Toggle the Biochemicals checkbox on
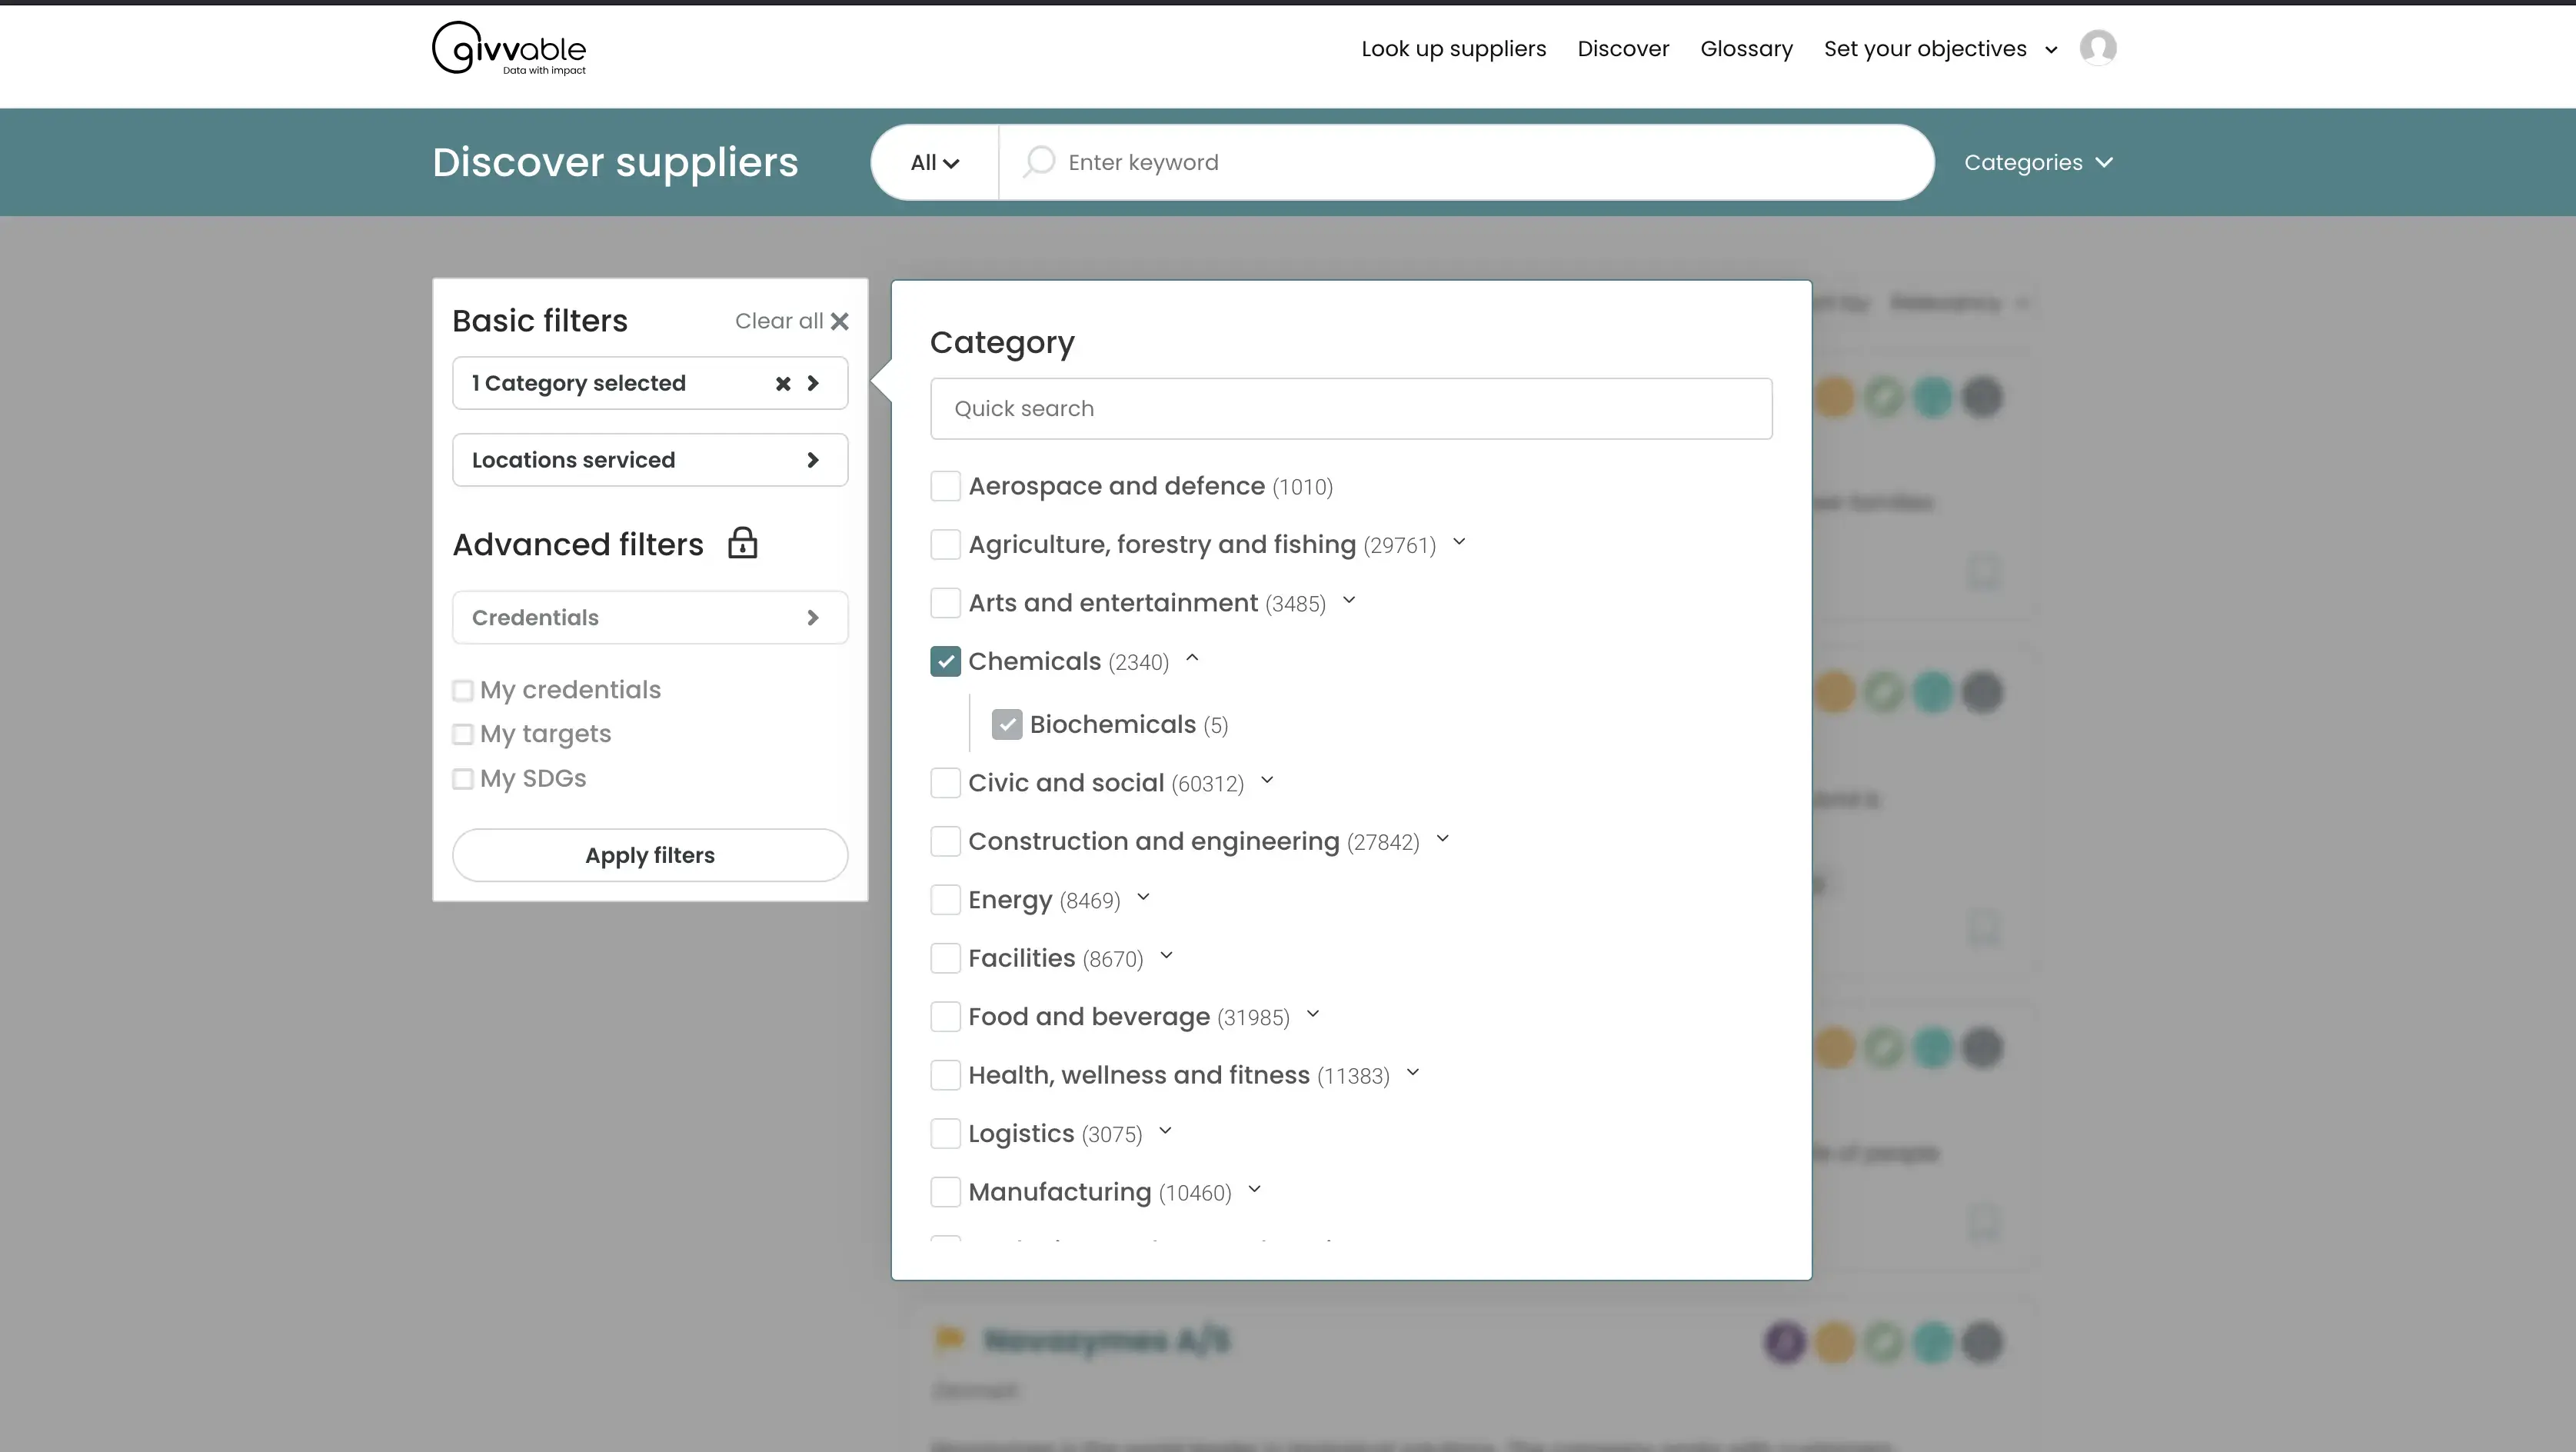This screenshot has height=1452, width=2576. [x=1007, y=724]
